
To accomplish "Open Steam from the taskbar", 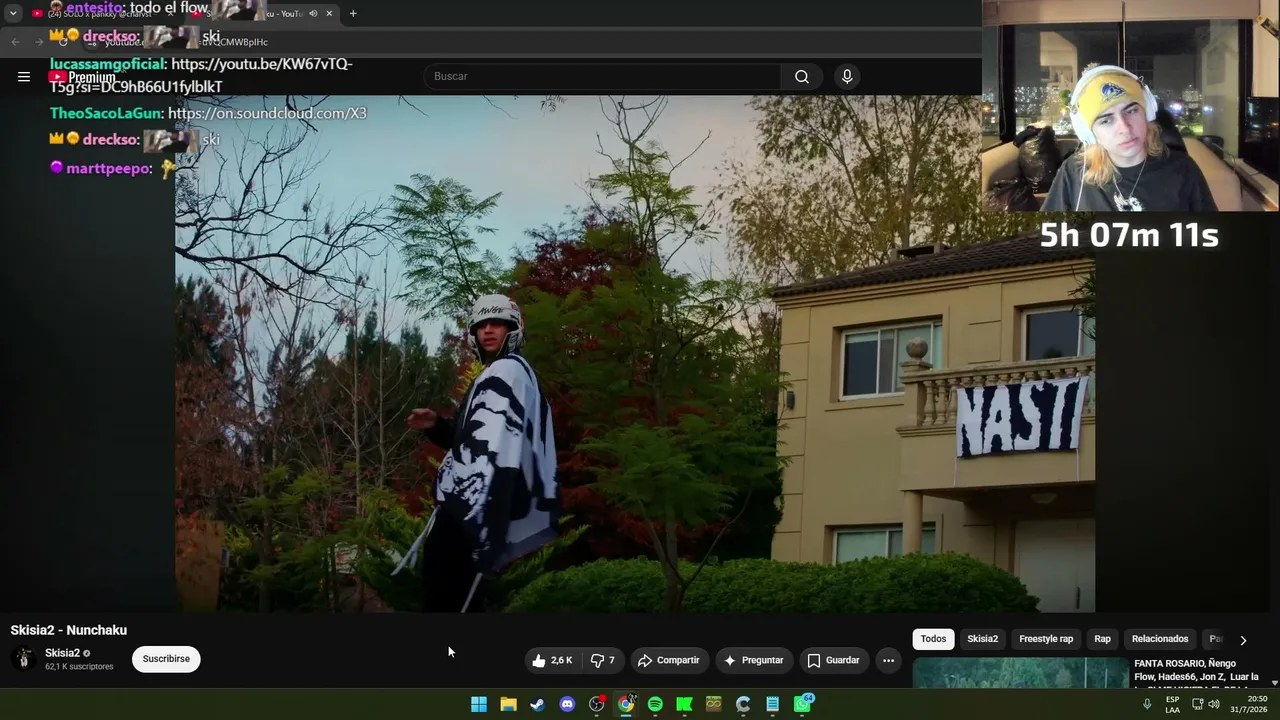I will 538,704.
